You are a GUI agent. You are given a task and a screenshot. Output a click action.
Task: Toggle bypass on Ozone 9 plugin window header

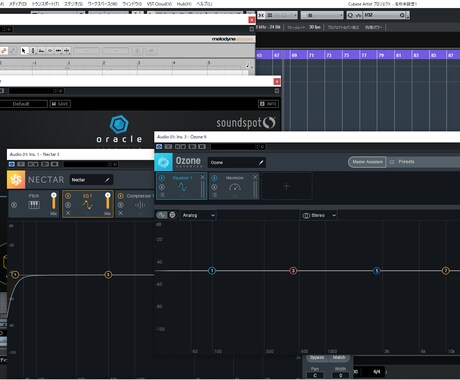pos(159,147)
